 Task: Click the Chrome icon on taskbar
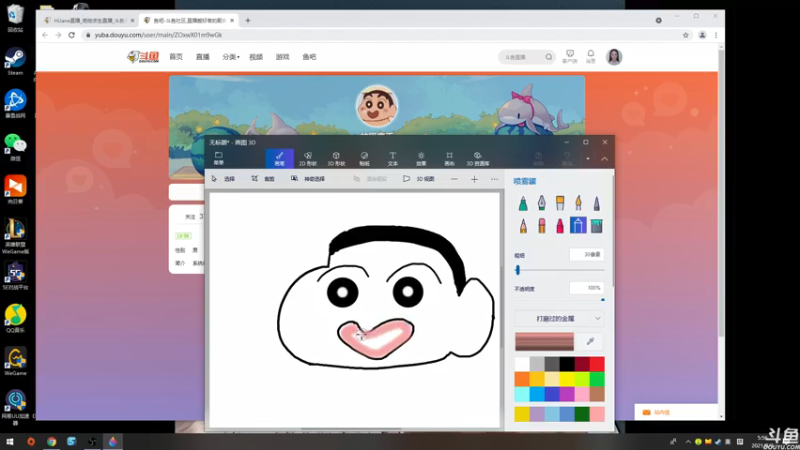click(52, 441)
